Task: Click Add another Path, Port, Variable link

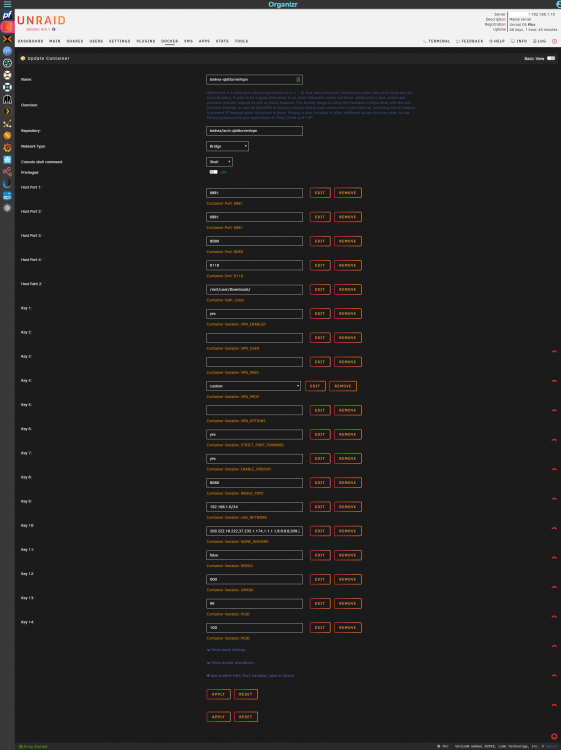Action: 250,675
